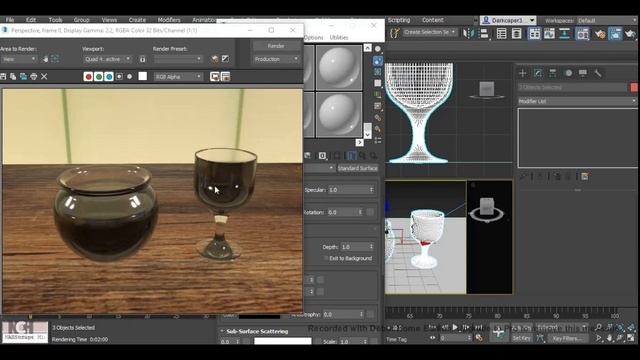The image size is (640, 360).
Task: Select the upper sample sphere material slot
Action: point(339,67)
